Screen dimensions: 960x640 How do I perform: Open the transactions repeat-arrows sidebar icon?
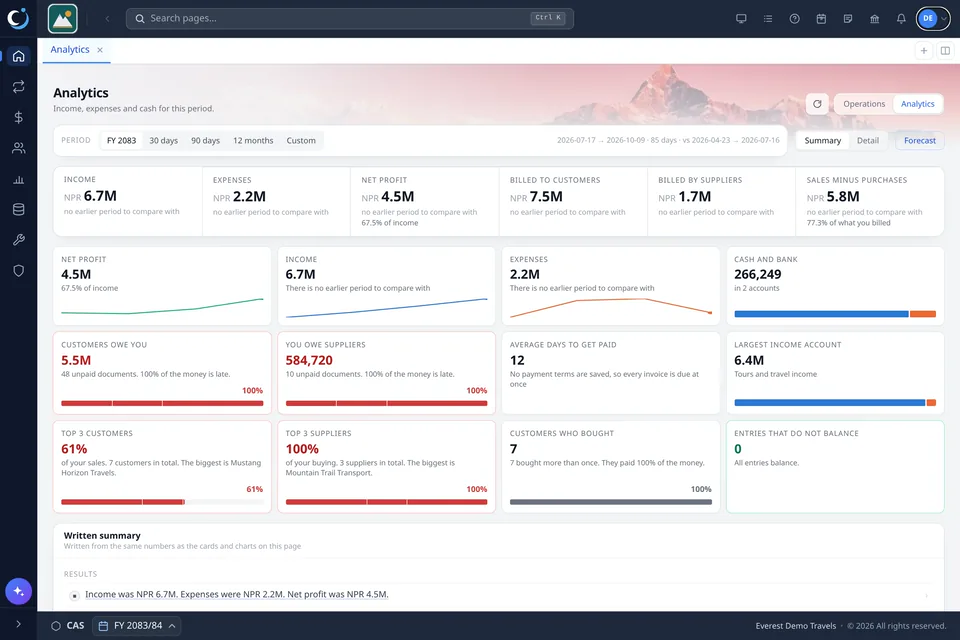click(x=18, y=86)
